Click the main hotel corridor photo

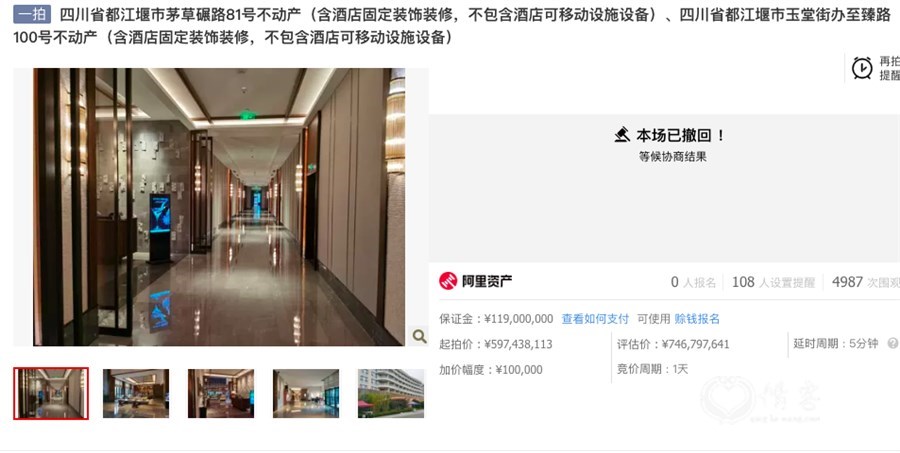click(219, 207)
